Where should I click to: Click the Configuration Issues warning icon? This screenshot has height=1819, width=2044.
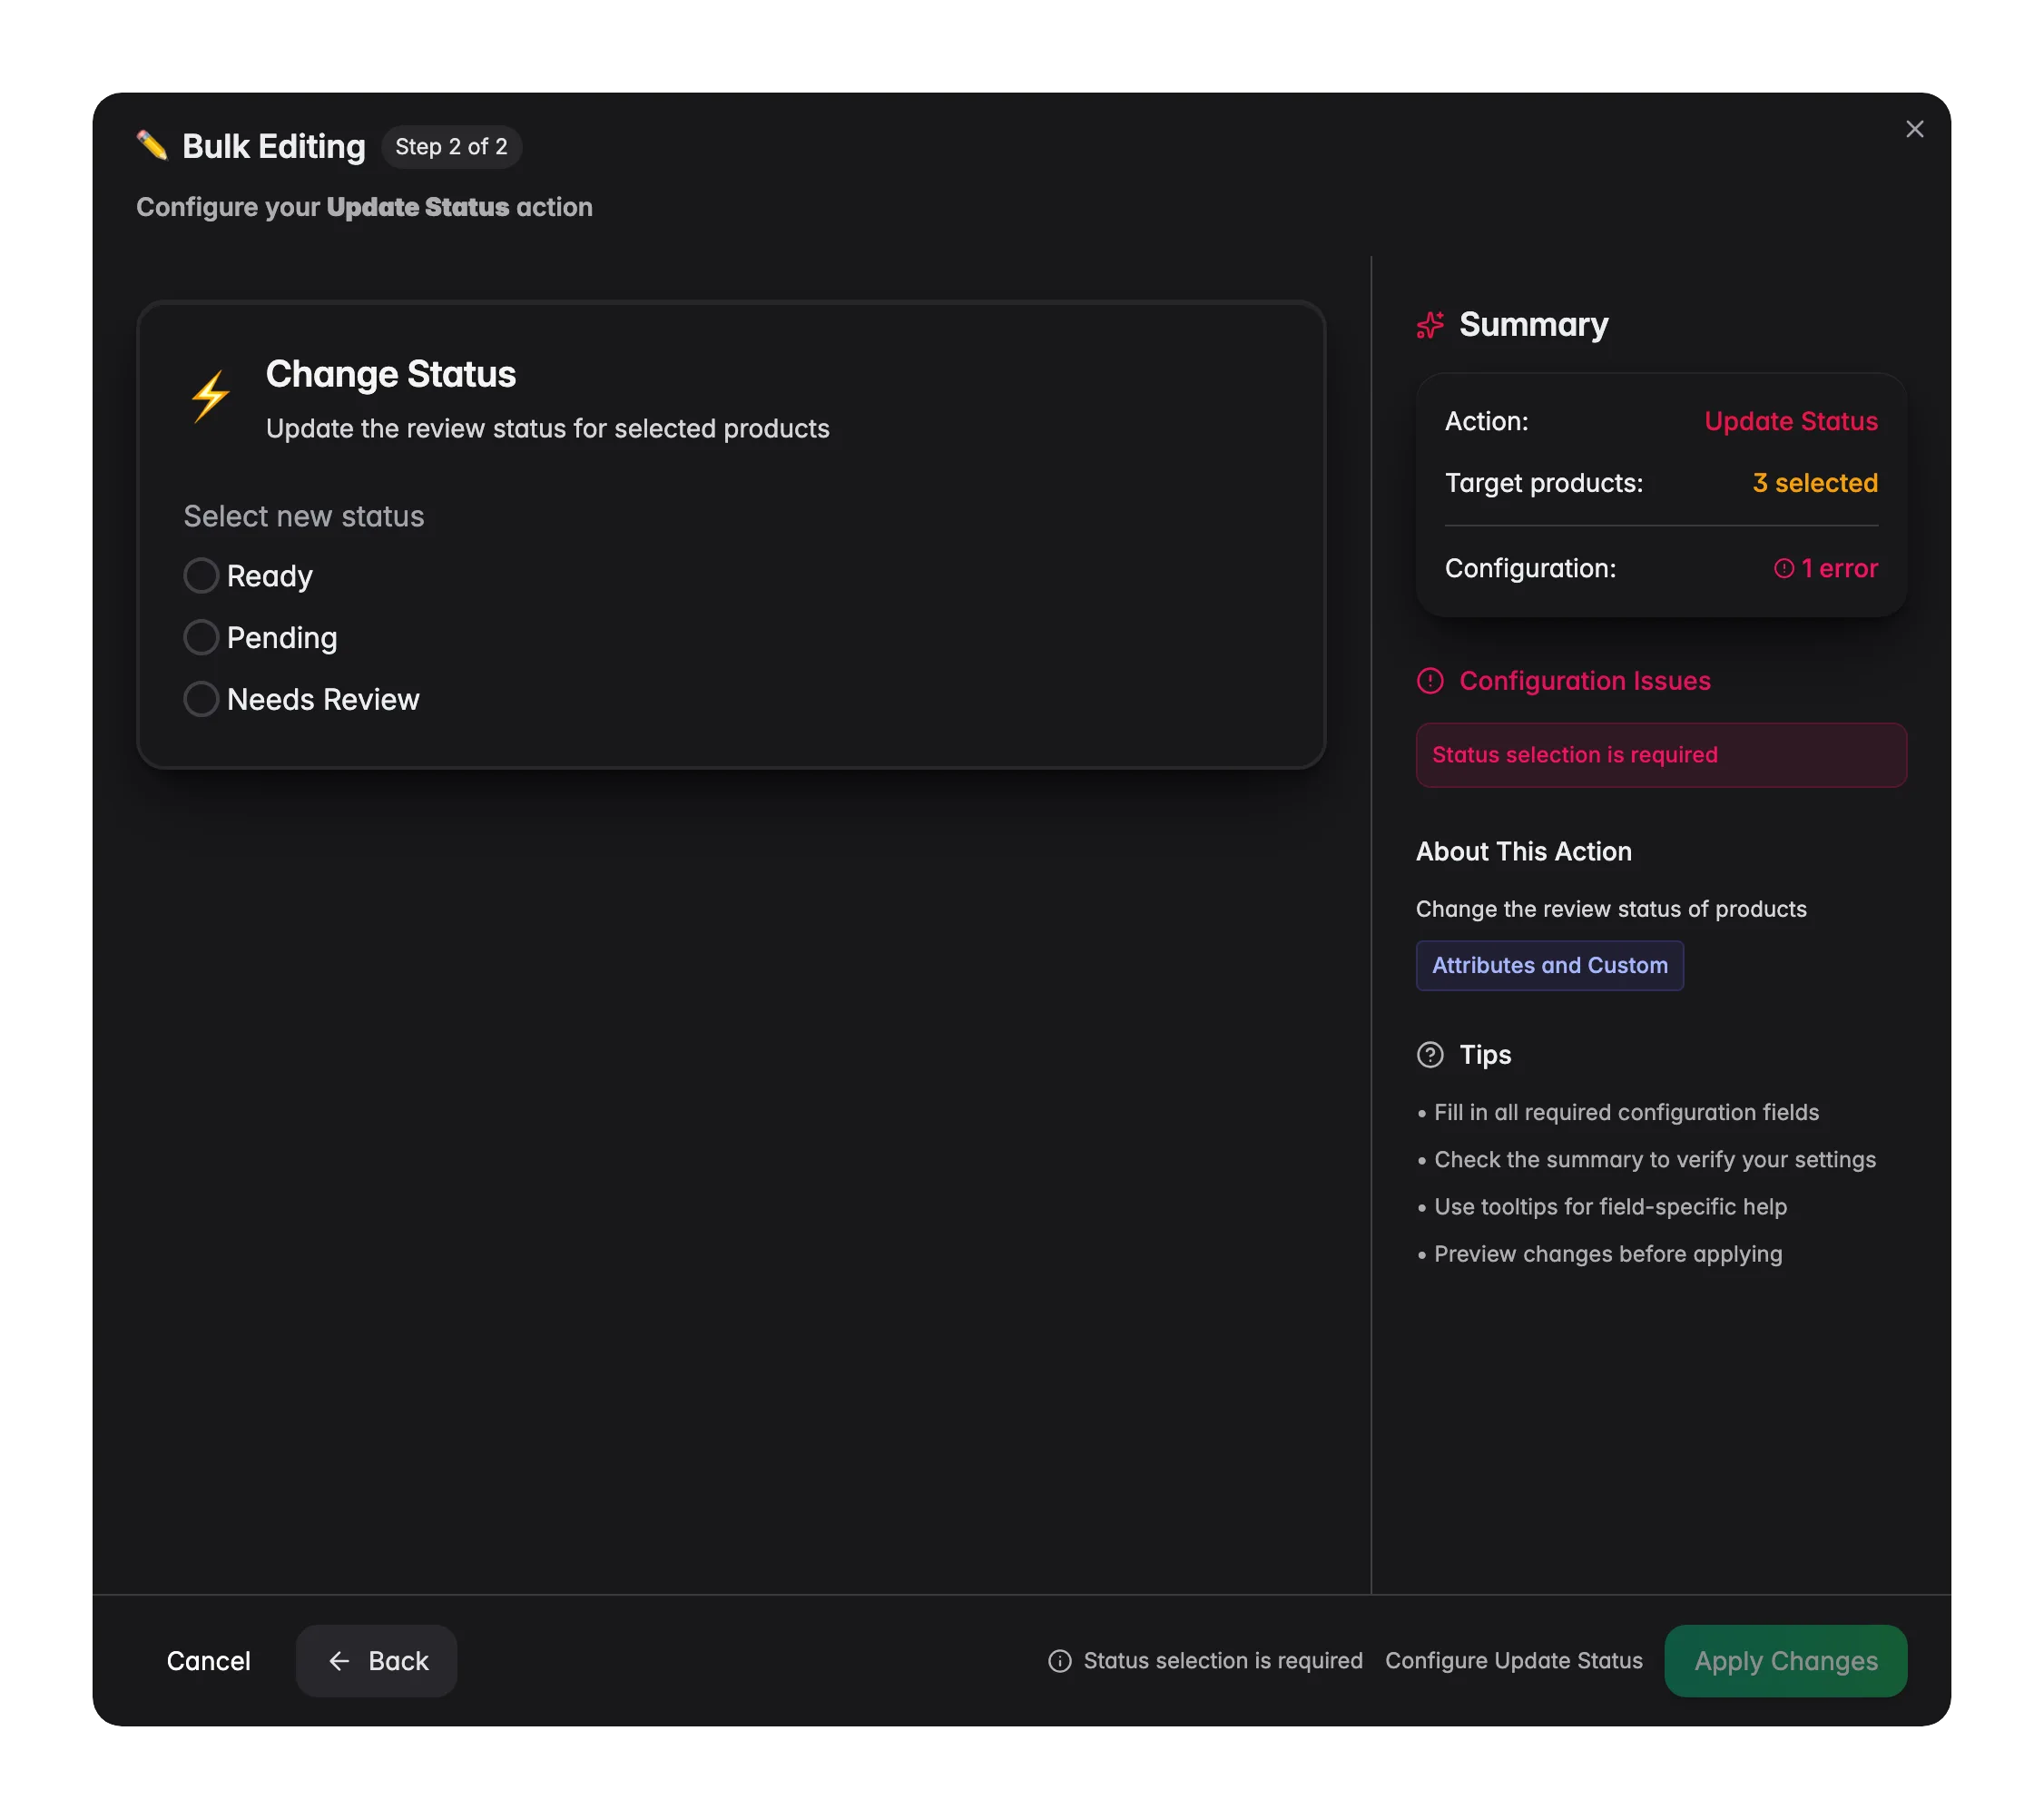1430,681
